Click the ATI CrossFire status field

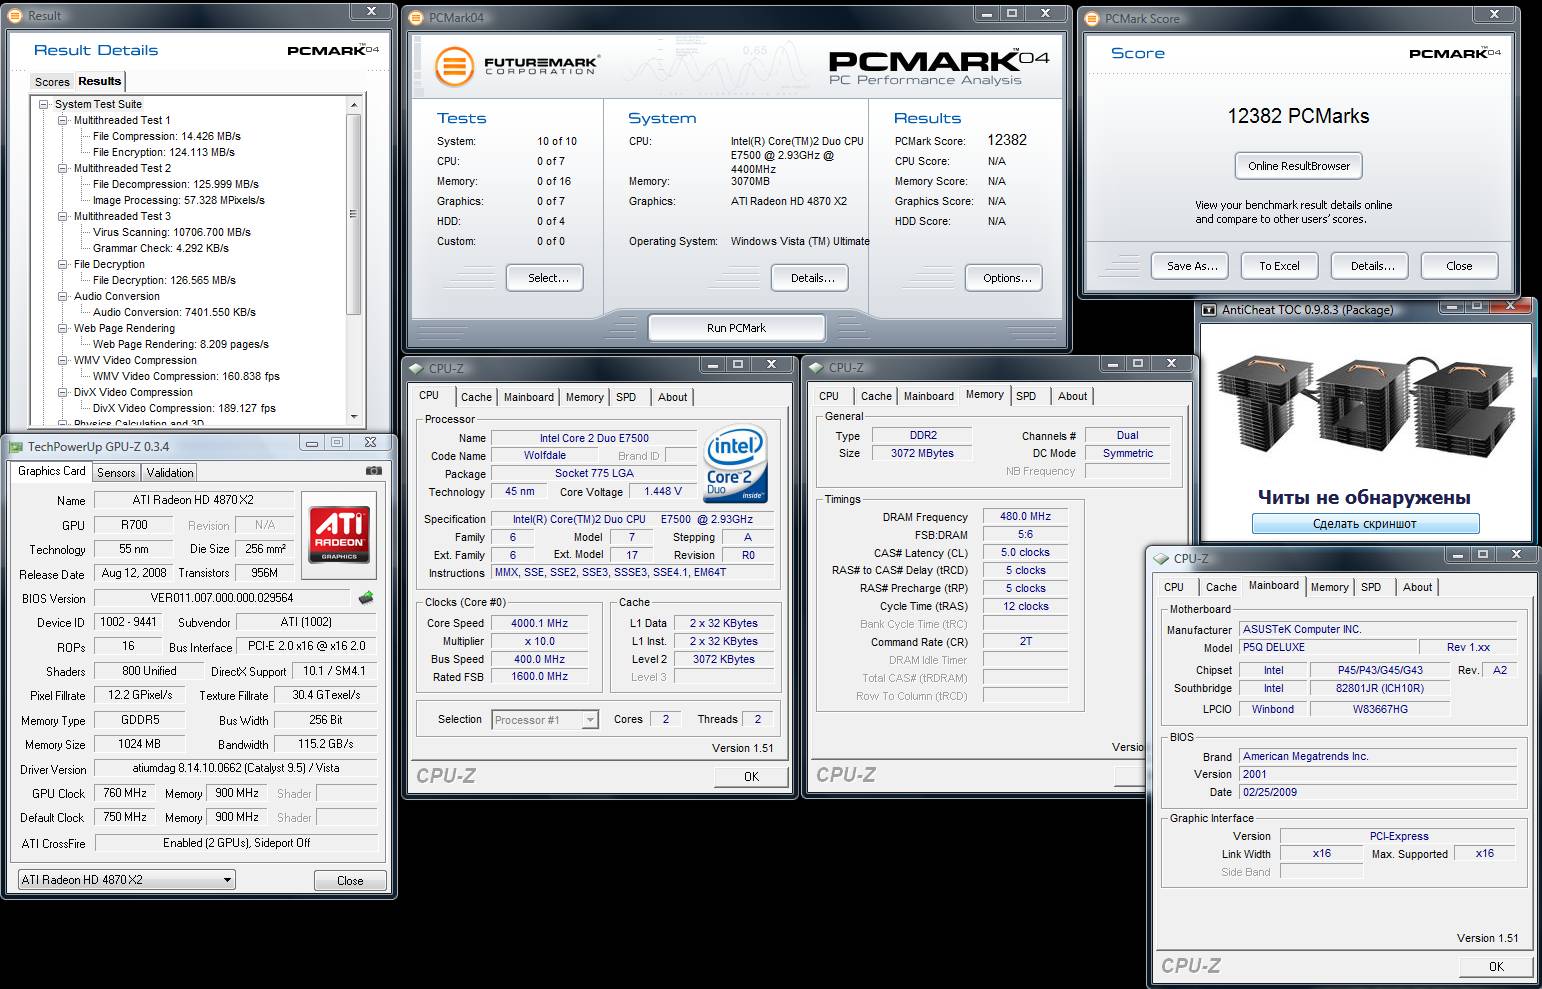click(x=236, y=843)
